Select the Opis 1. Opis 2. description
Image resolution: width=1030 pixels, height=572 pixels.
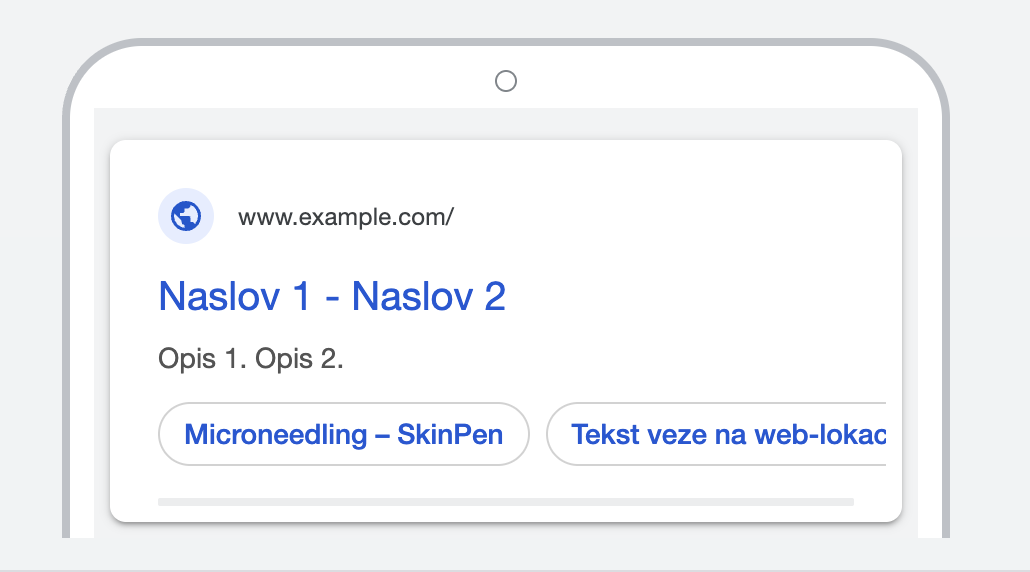coord(251,359)
